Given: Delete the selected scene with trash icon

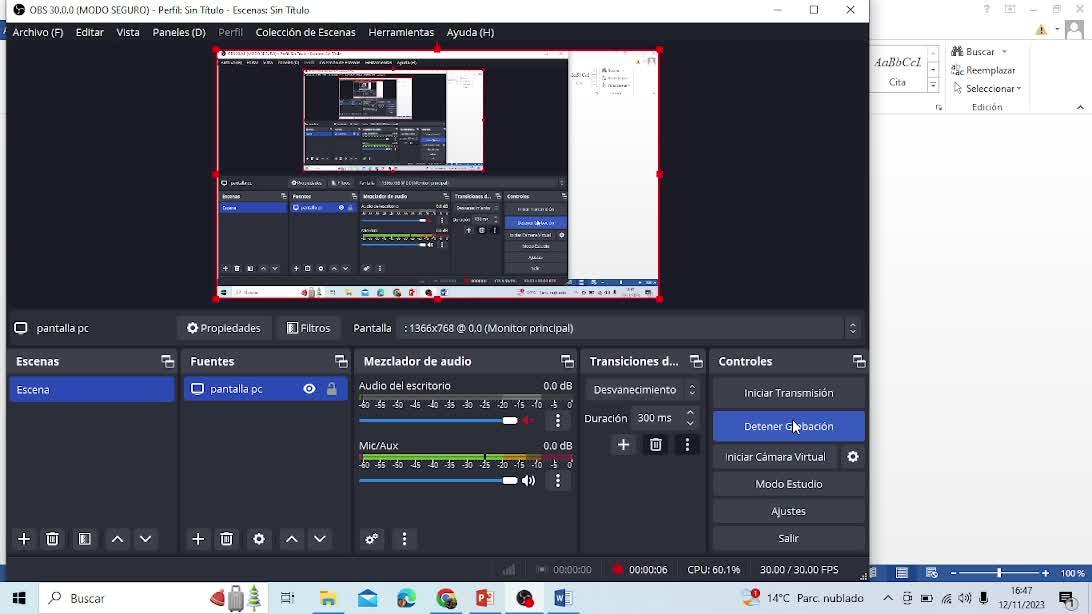Looking at the screenshot, I should (53, 539).
